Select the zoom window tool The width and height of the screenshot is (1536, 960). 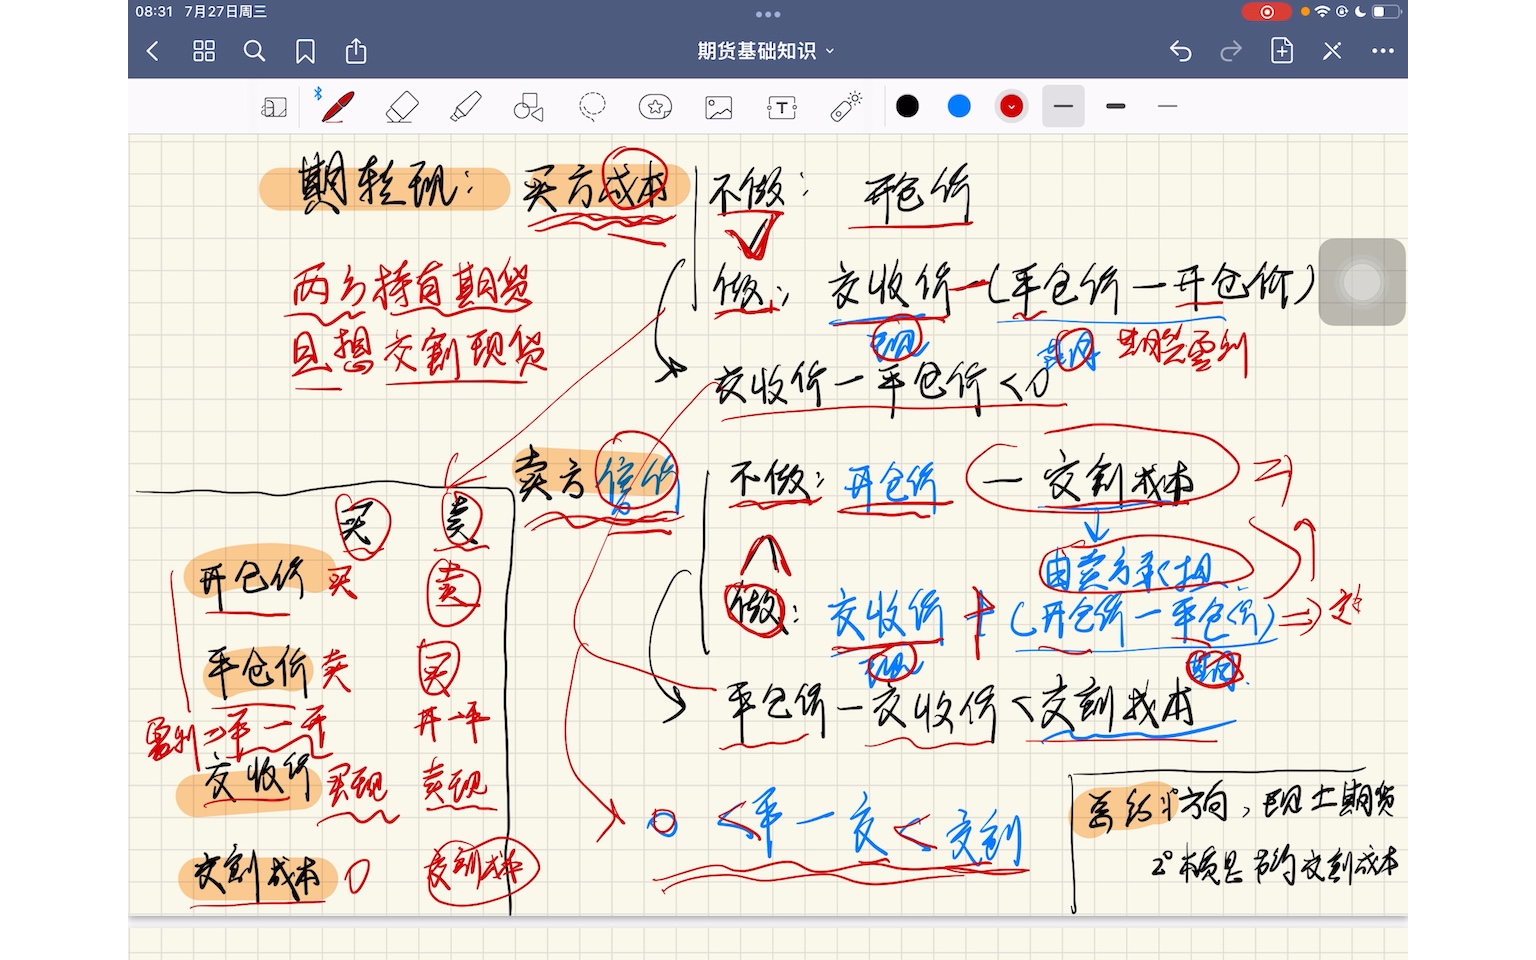pyautogui.click(x=274, y=107)
